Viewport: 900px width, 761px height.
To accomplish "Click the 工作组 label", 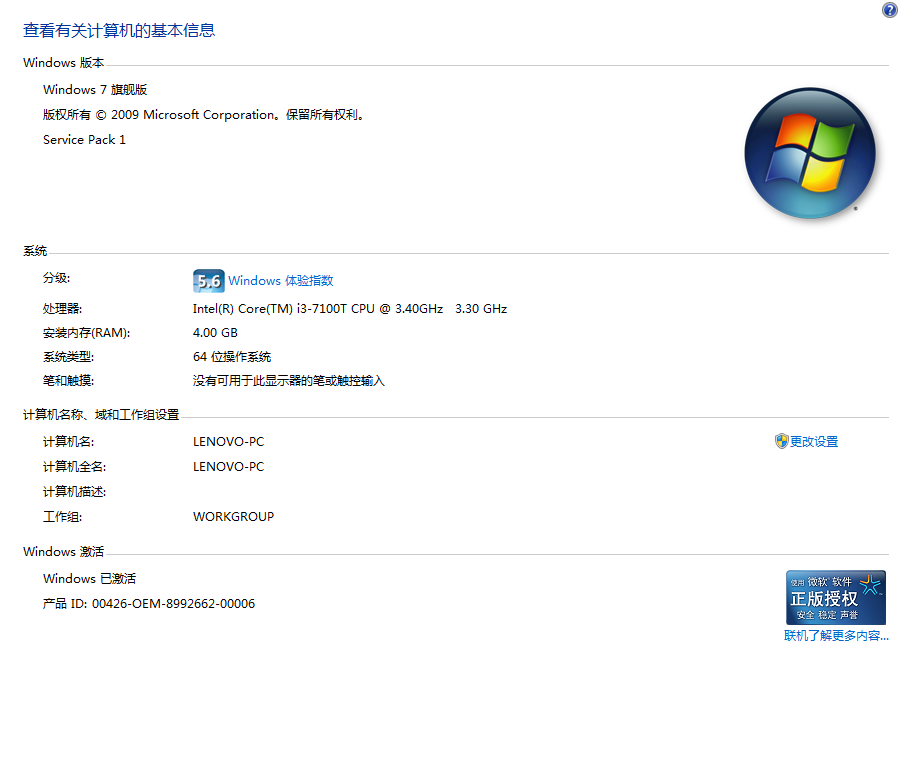I will (63, 517).
